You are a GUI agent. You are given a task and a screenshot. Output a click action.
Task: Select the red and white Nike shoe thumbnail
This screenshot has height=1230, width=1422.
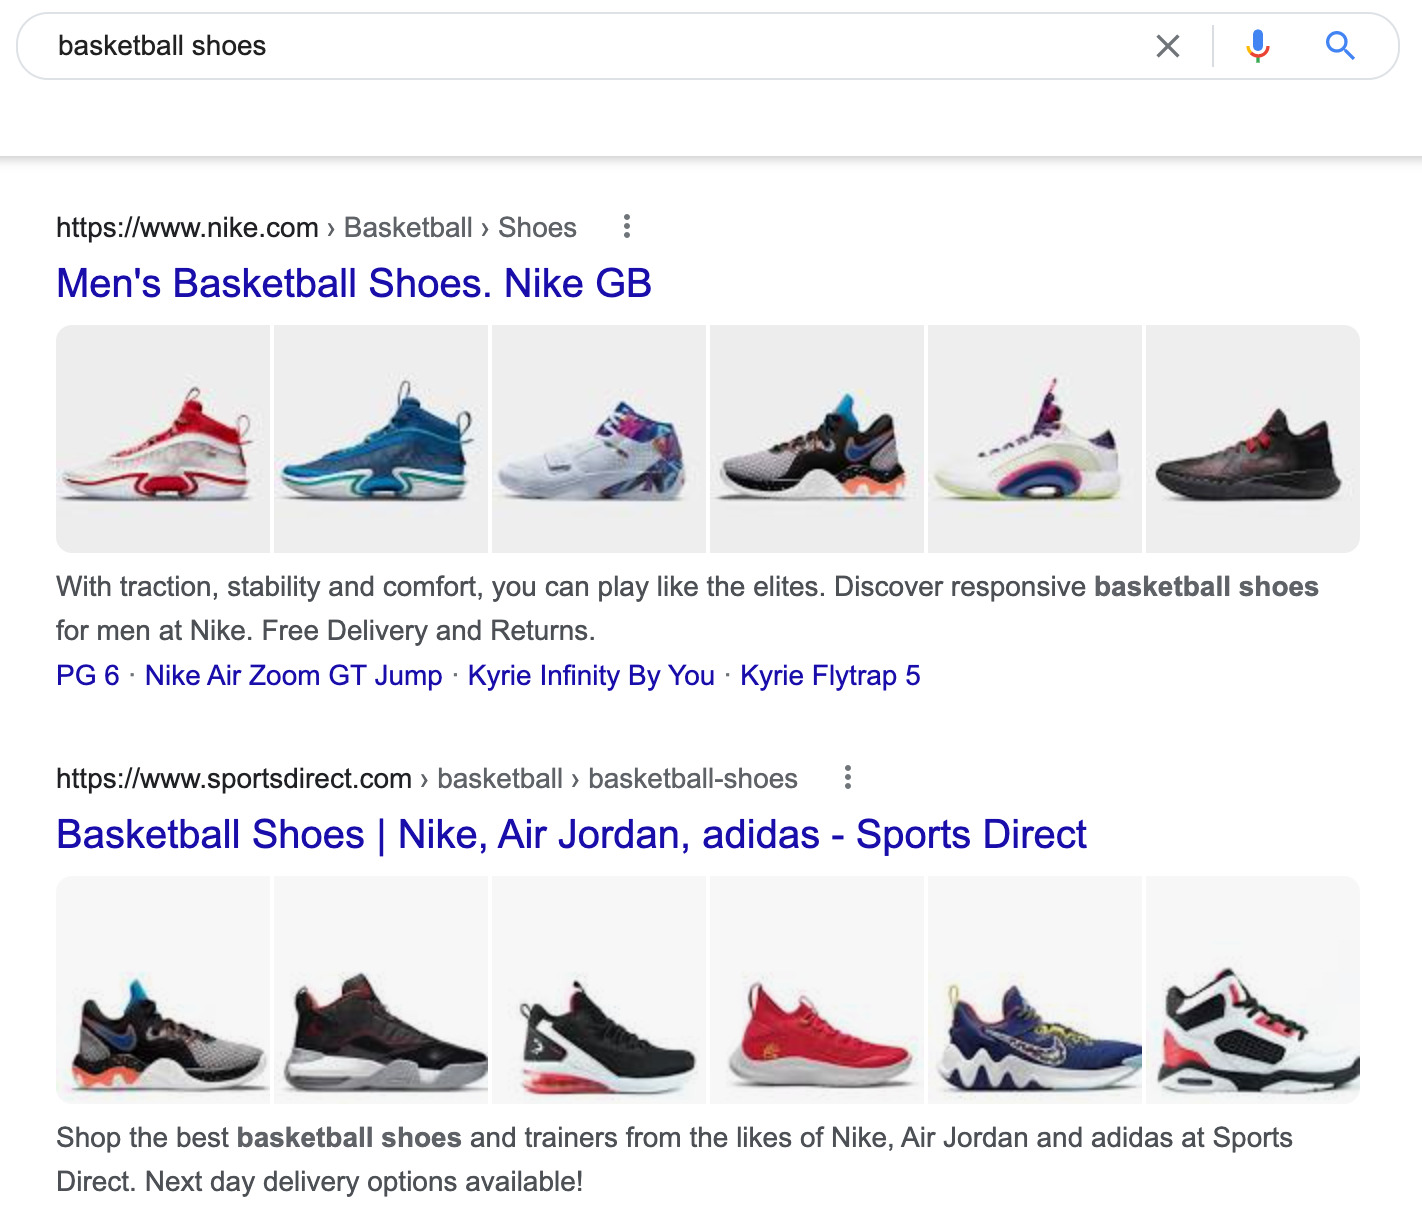pyautogui.click(x=163, y=439)
